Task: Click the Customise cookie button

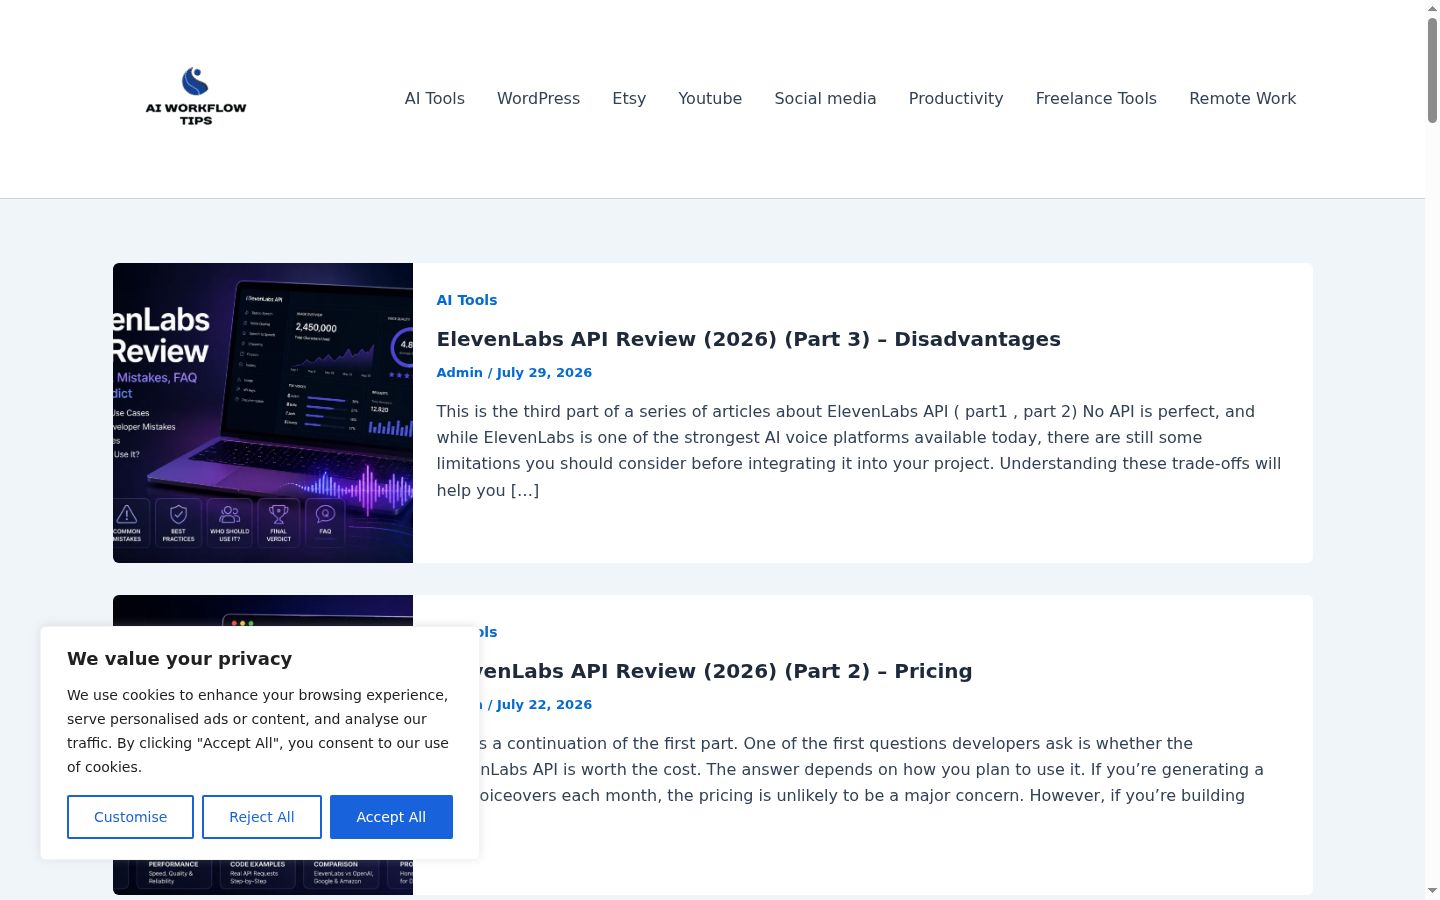Action: click(x=130, y=817)
